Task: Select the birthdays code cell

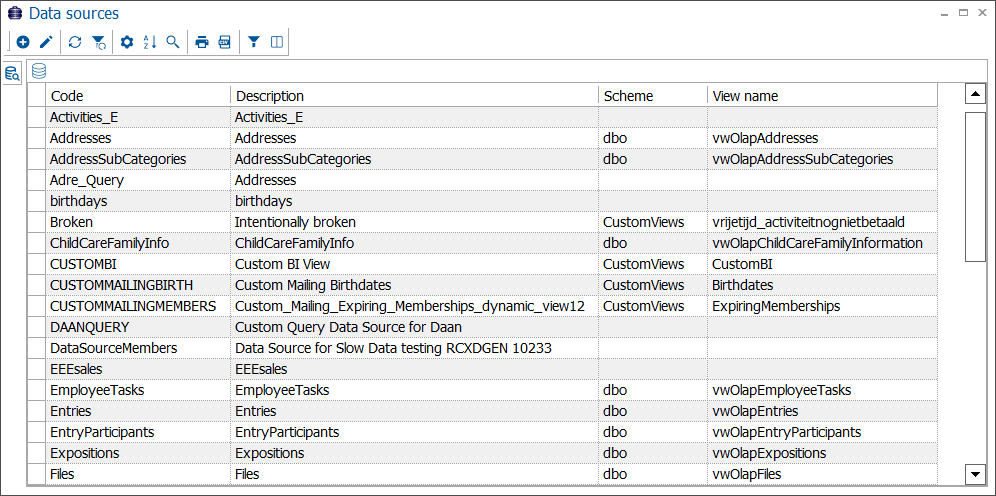Action: tap(138, 201)
